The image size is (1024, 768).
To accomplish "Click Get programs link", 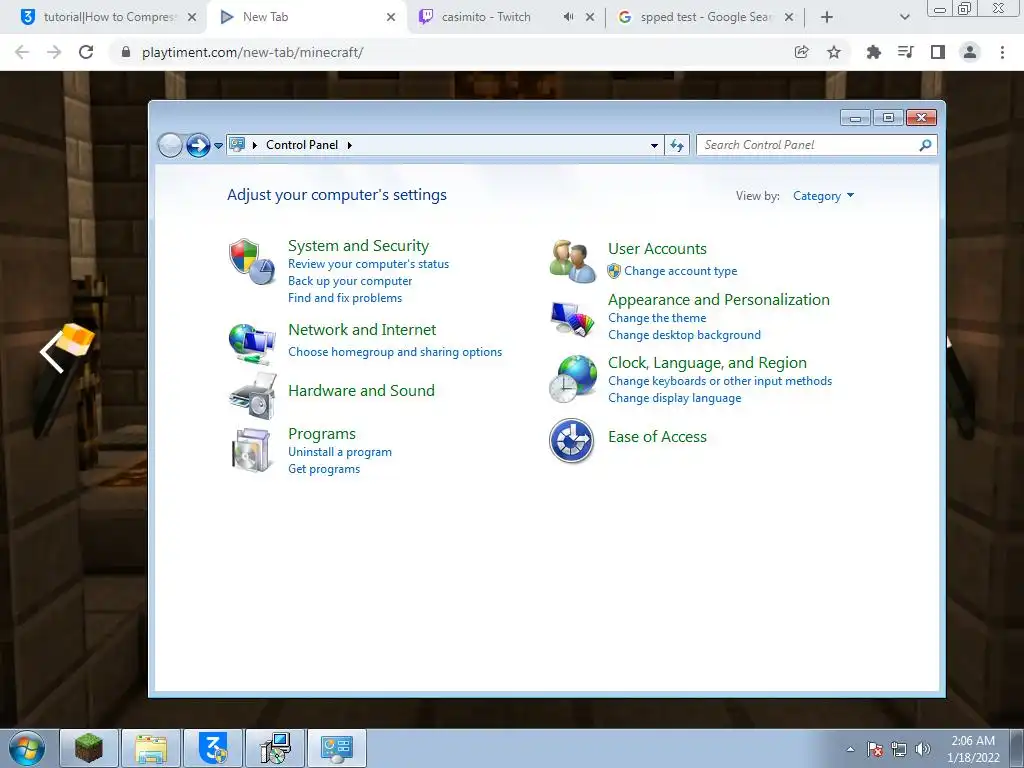I will tap(324, 469).
